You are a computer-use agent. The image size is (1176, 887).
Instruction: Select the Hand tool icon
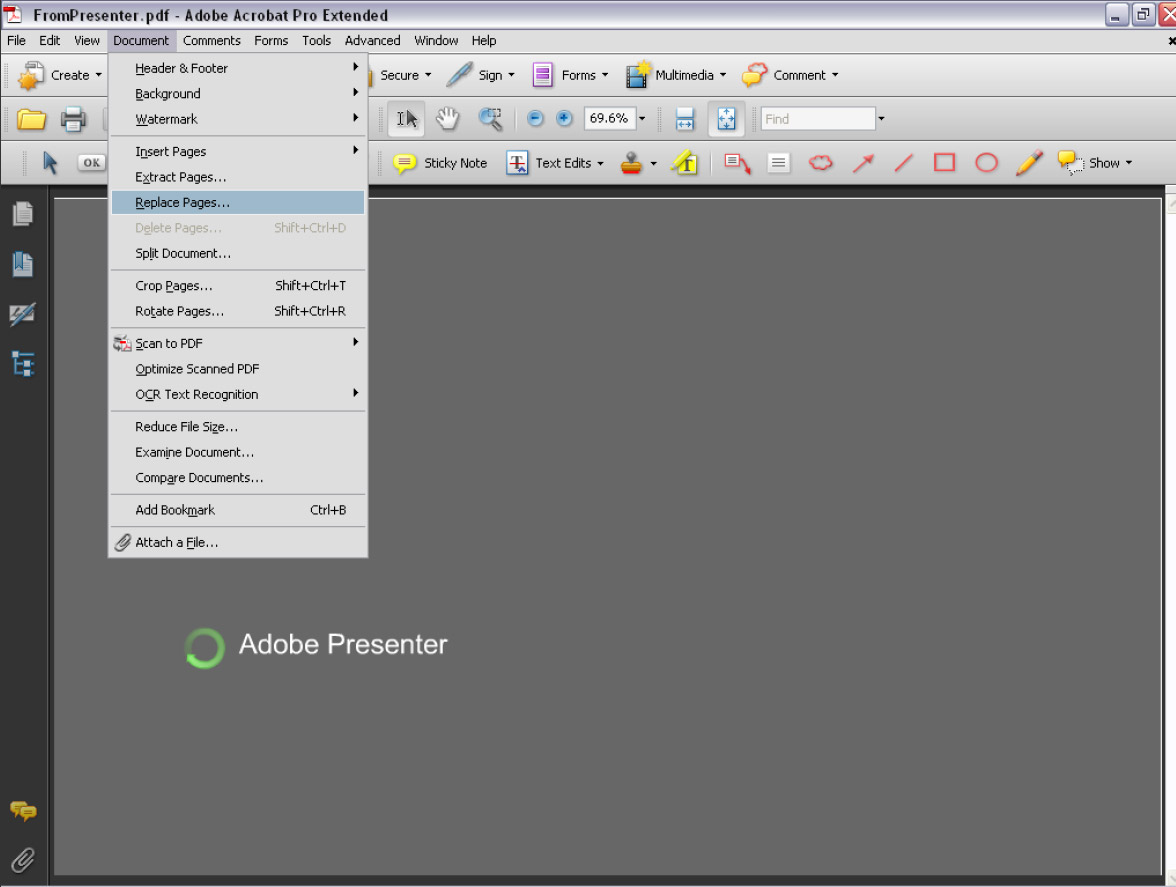point(447,119)
